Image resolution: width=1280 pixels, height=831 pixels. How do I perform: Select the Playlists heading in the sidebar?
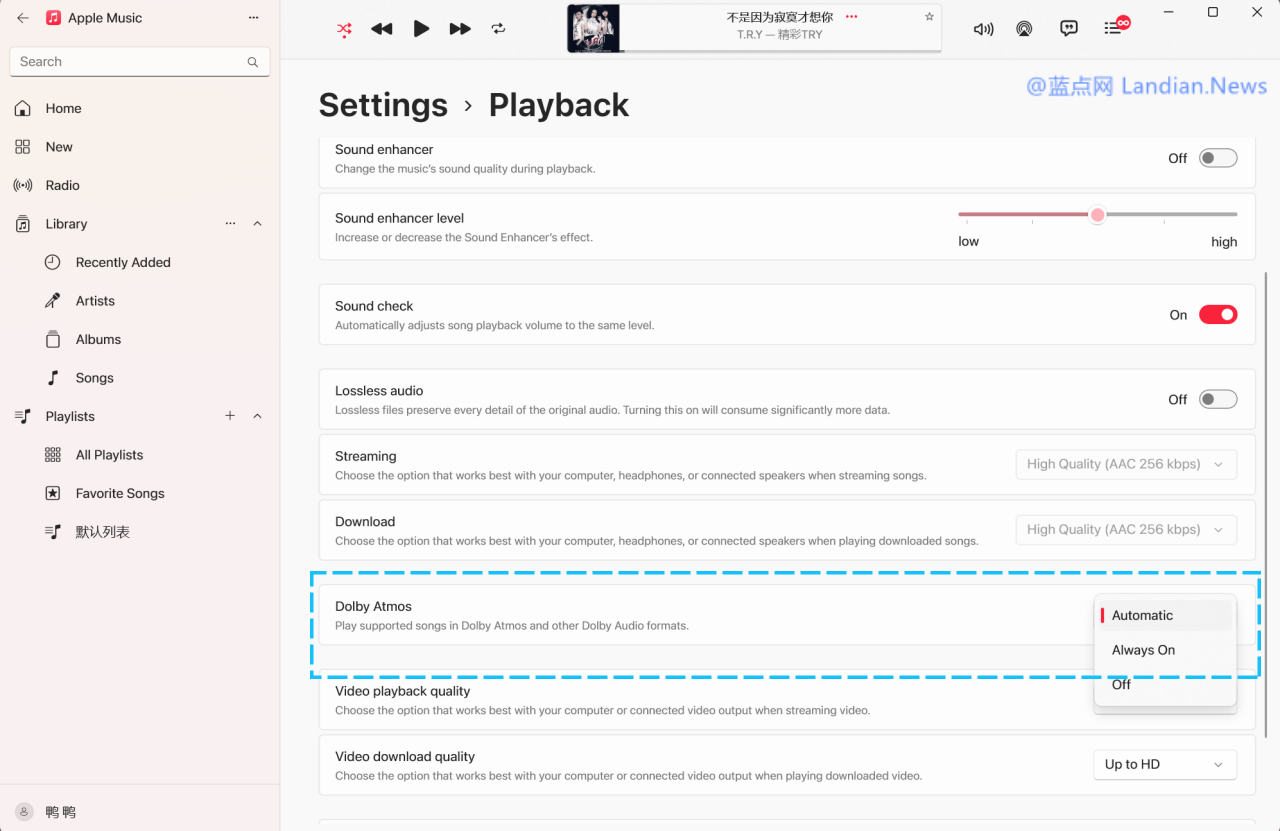tap(70, 416)
